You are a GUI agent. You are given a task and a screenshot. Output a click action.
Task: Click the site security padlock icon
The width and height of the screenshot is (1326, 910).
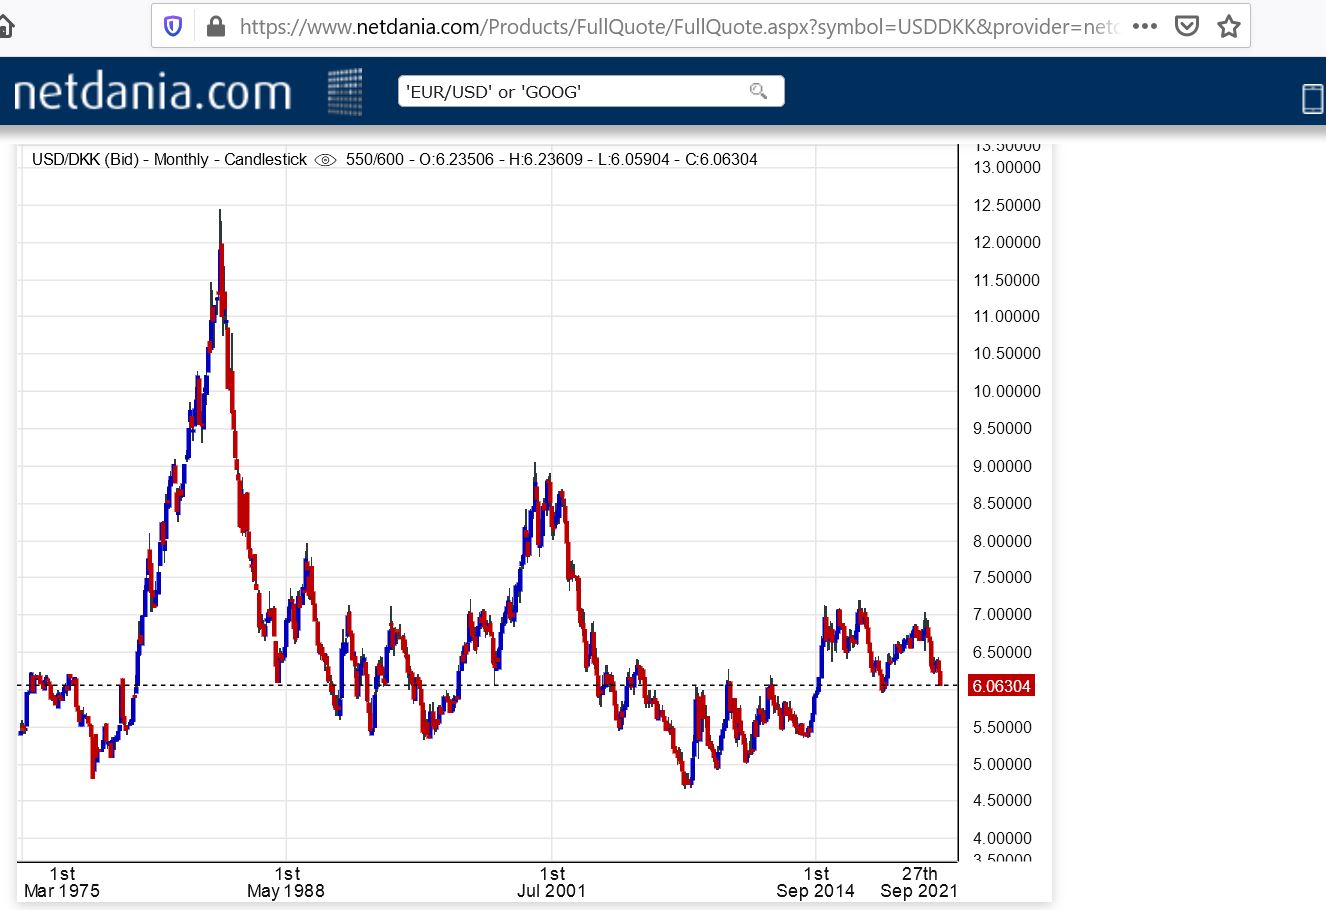point(215,27)
